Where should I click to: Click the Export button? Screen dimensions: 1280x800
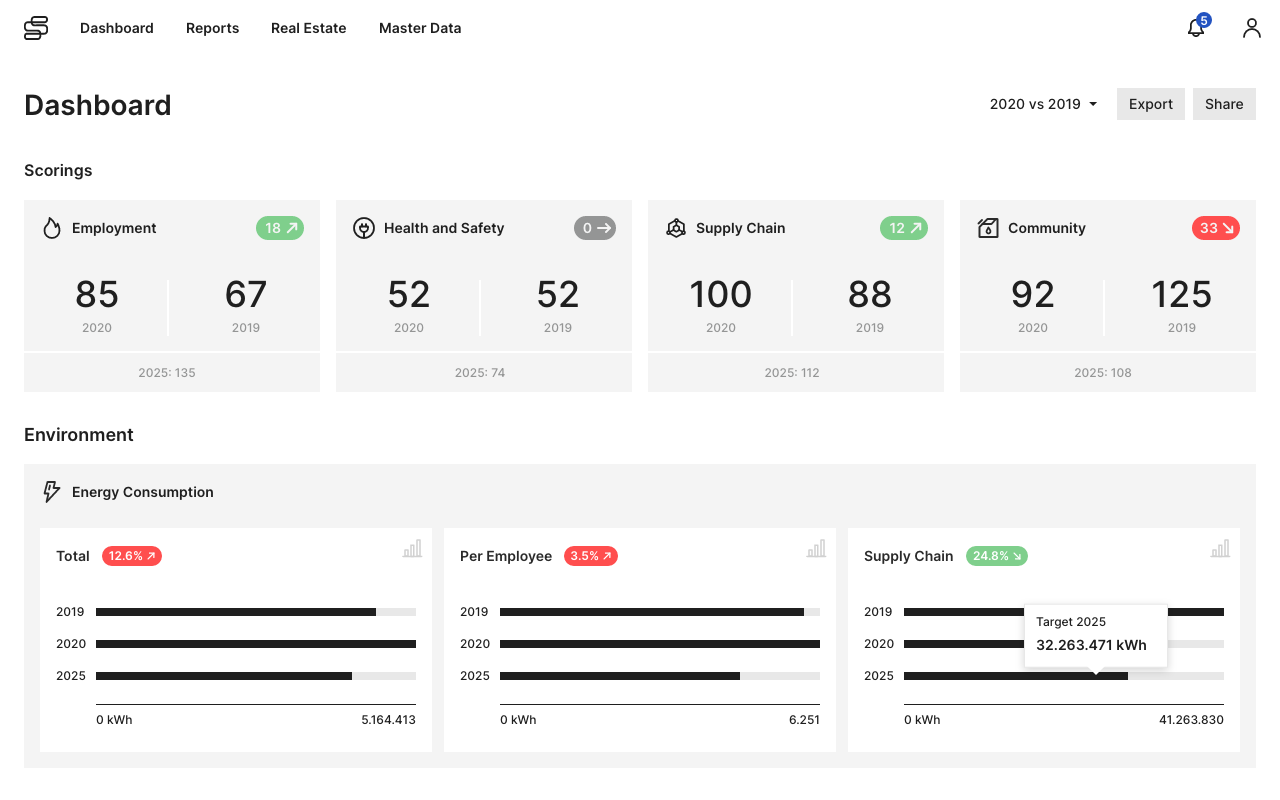point(1151,104)
